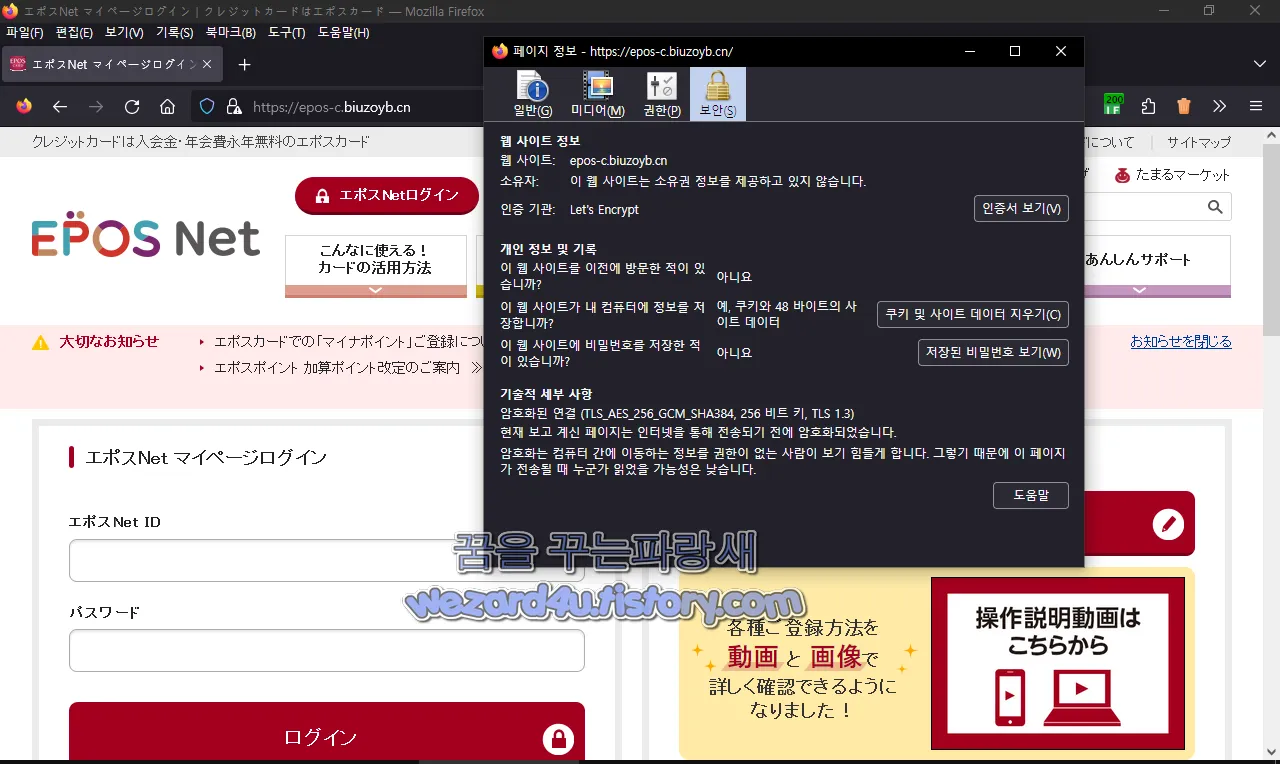Go to the Firefox home page
Screen dimensions: 1280x764
[168, 107]
